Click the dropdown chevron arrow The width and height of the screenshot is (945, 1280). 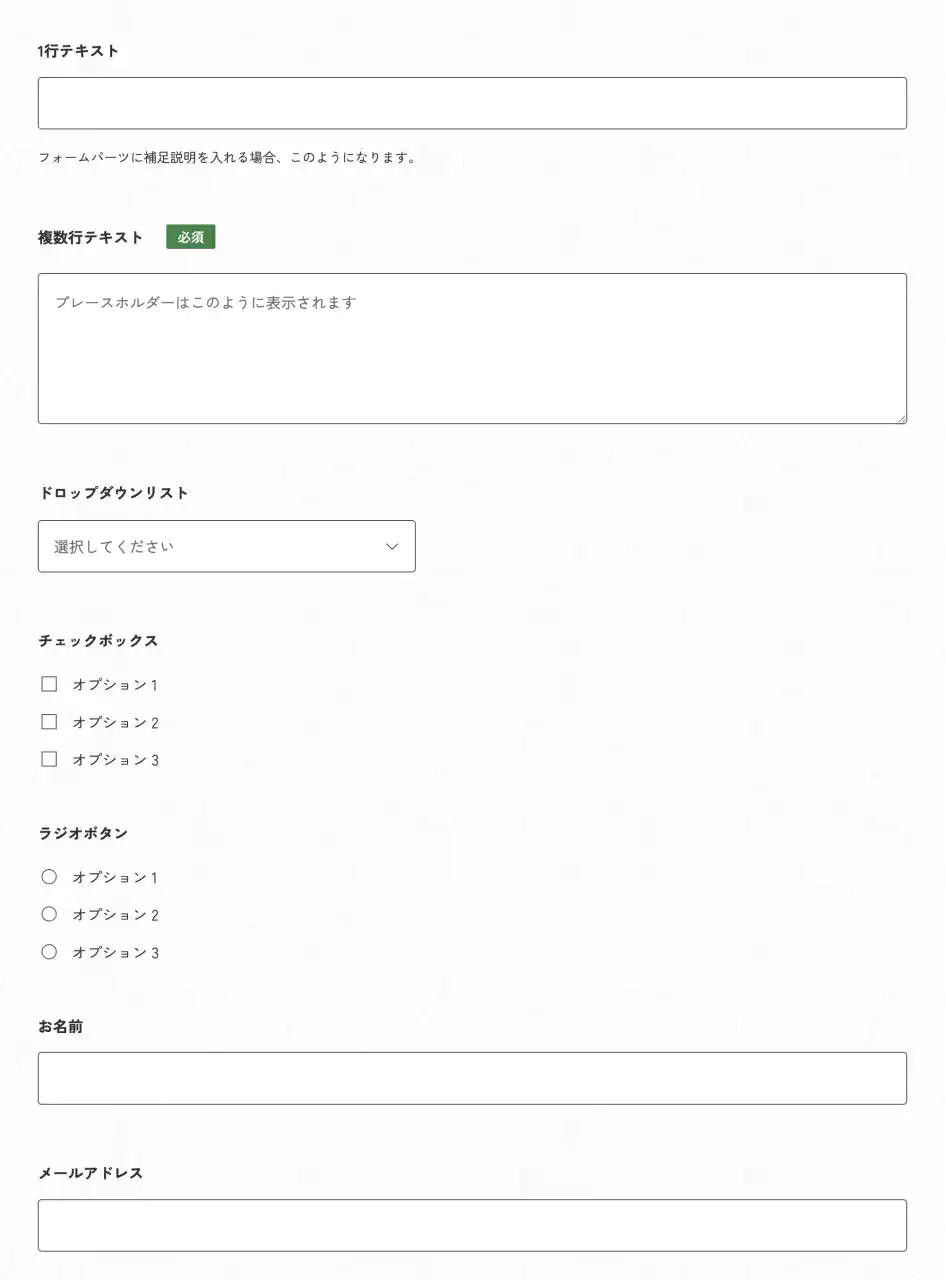(x=392, y=546)
